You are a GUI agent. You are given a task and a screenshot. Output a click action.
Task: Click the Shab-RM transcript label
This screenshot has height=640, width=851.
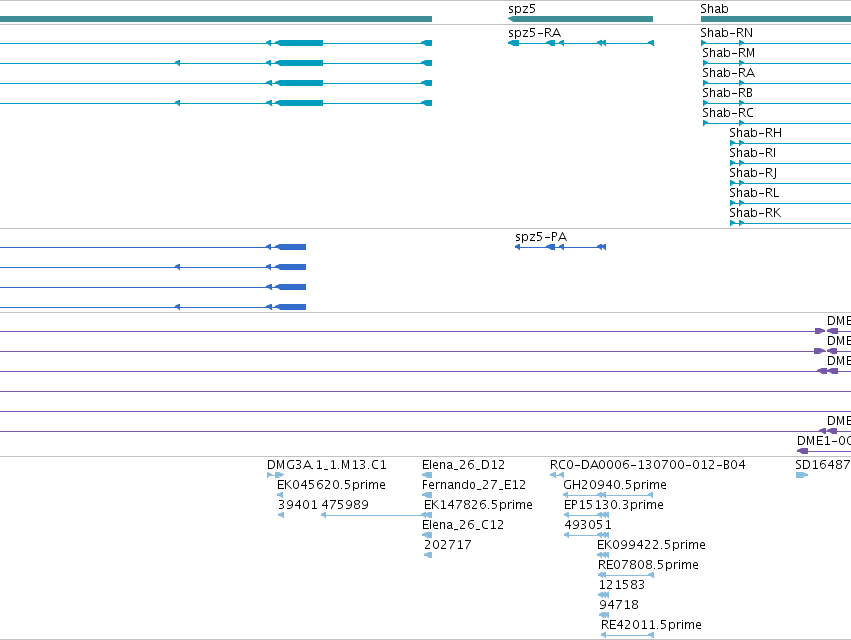click(x=728, y=53)
